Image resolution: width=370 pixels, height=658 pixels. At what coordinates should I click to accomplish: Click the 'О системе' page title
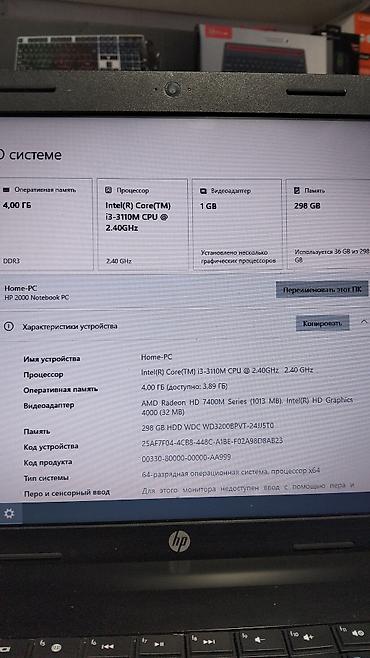(x=31, y=155)
